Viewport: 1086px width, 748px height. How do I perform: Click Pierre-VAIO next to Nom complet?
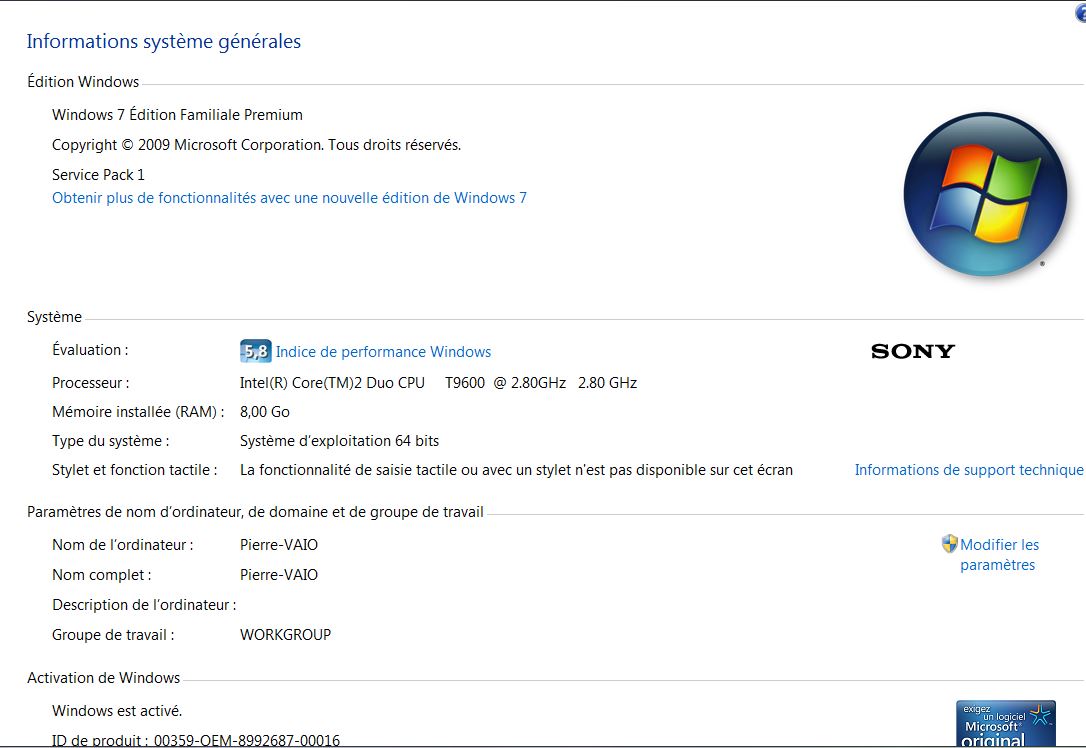pyautogui.click(x=279, y=575)
